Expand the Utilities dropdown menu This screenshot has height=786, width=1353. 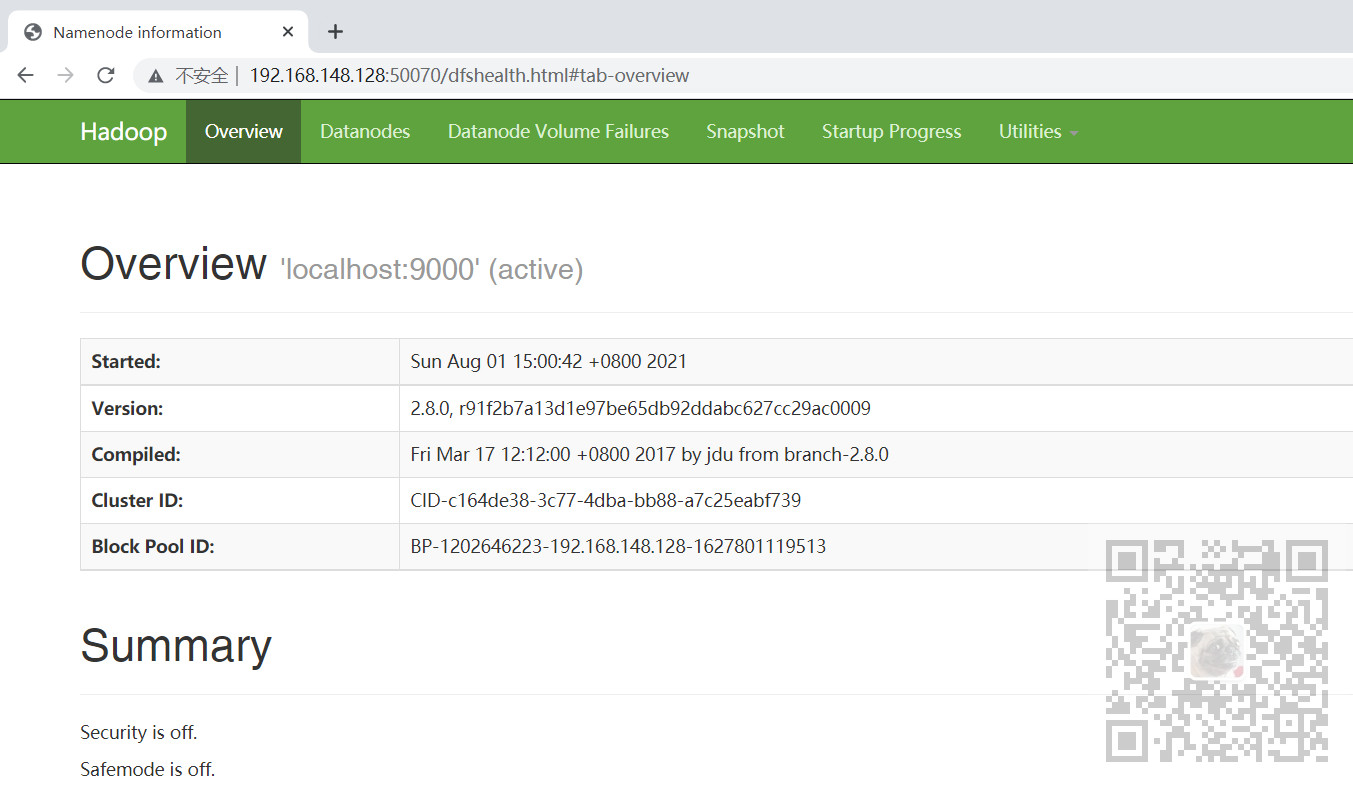tap(1038, 131)
